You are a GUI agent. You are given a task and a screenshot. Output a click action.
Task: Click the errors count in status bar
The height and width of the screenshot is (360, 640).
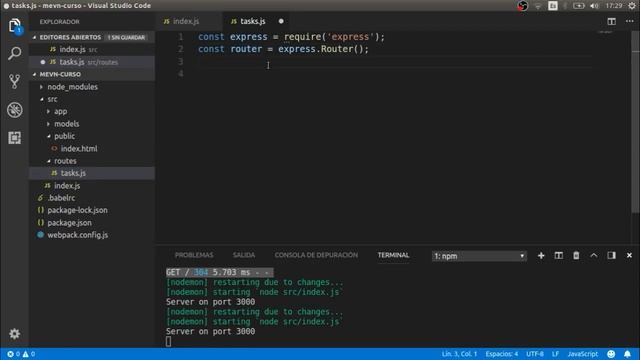13,354
